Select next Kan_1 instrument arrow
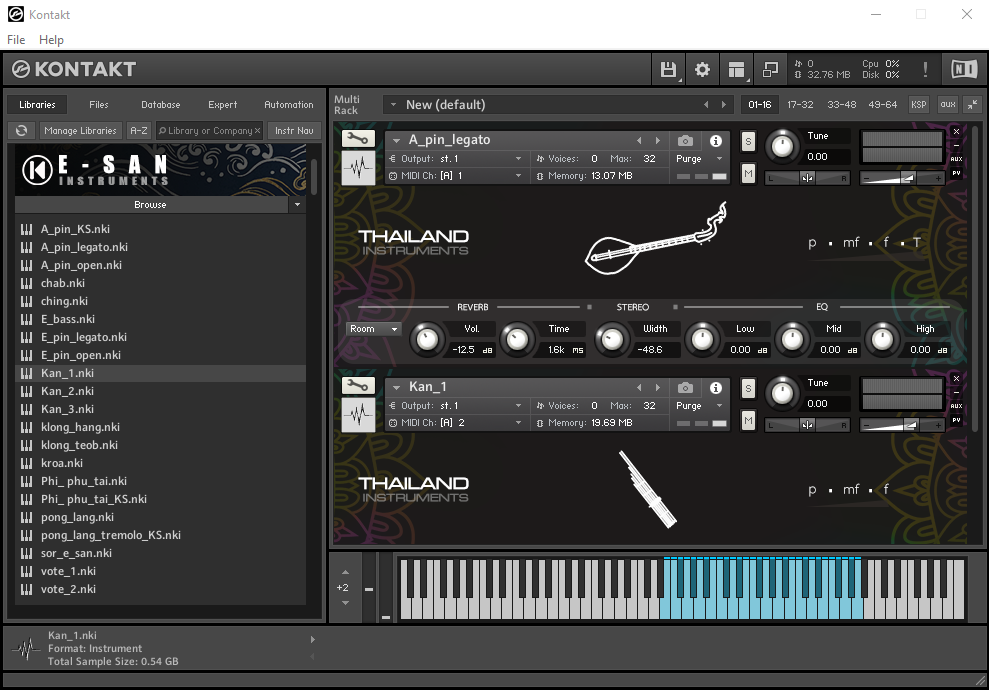This screenshot has width=989, height=690. click(658, 387)
